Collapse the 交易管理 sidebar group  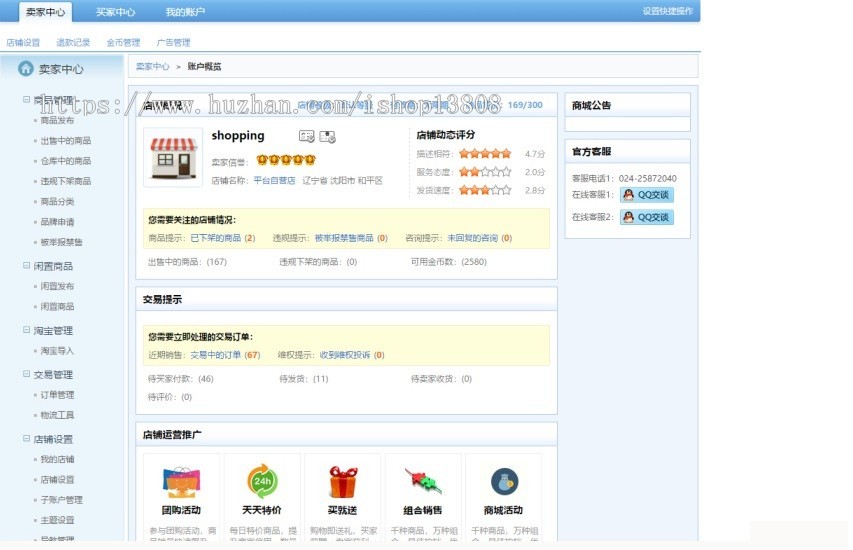coord(27,374)
